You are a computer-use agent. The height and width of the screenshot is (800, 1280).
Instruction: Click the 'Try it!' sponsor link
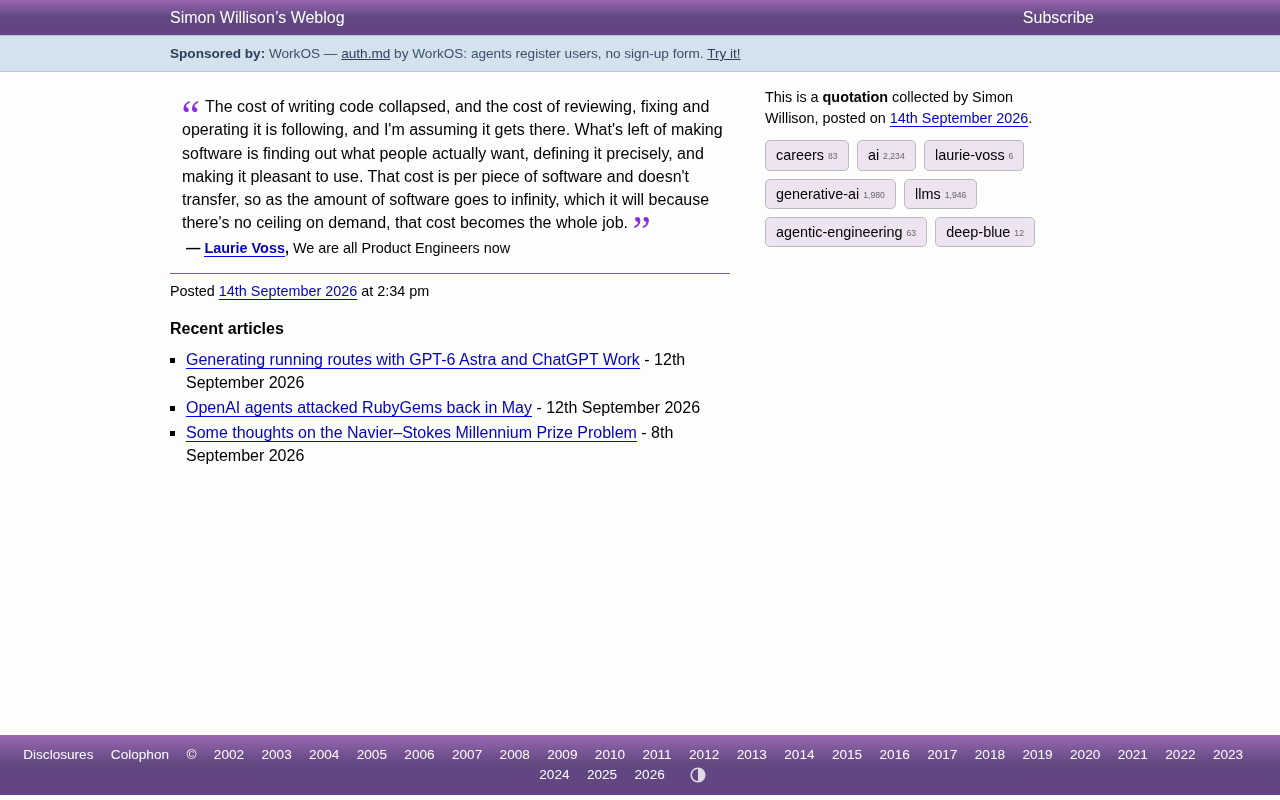724,54
